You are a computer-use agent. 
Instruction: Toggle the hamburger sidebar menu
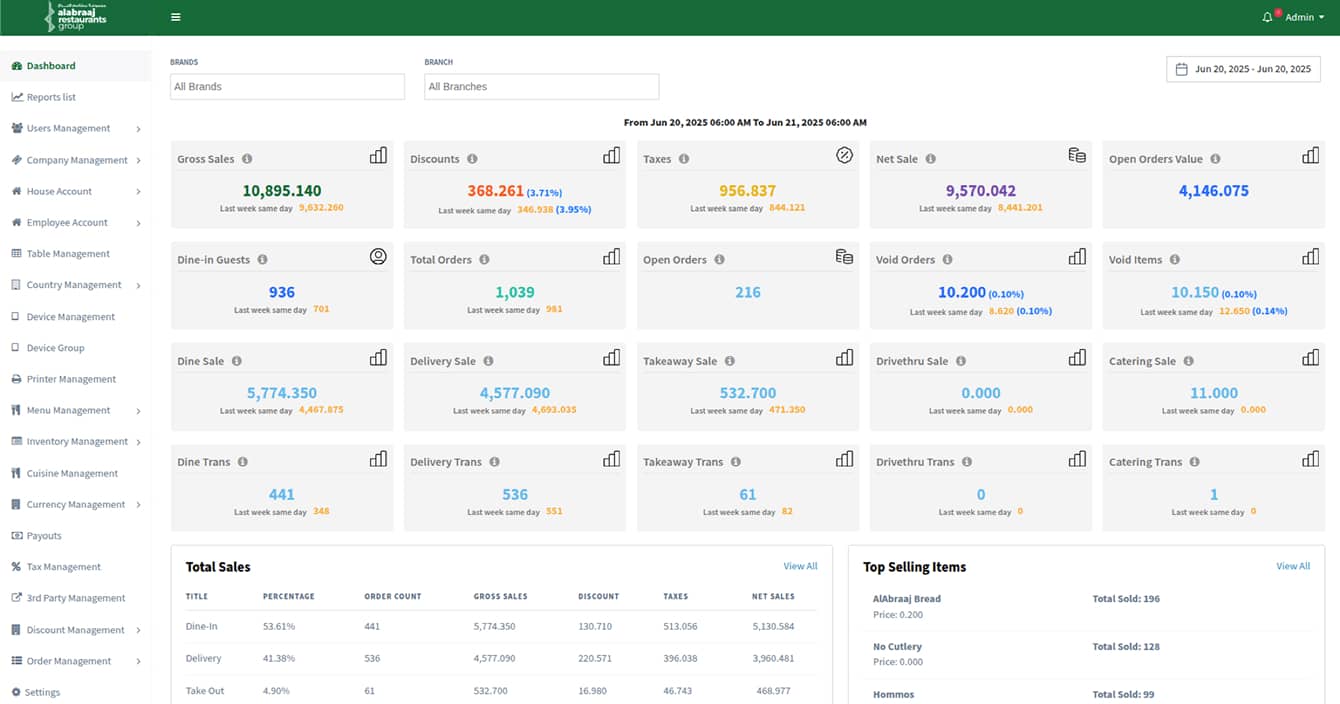[x=176, y=17]
